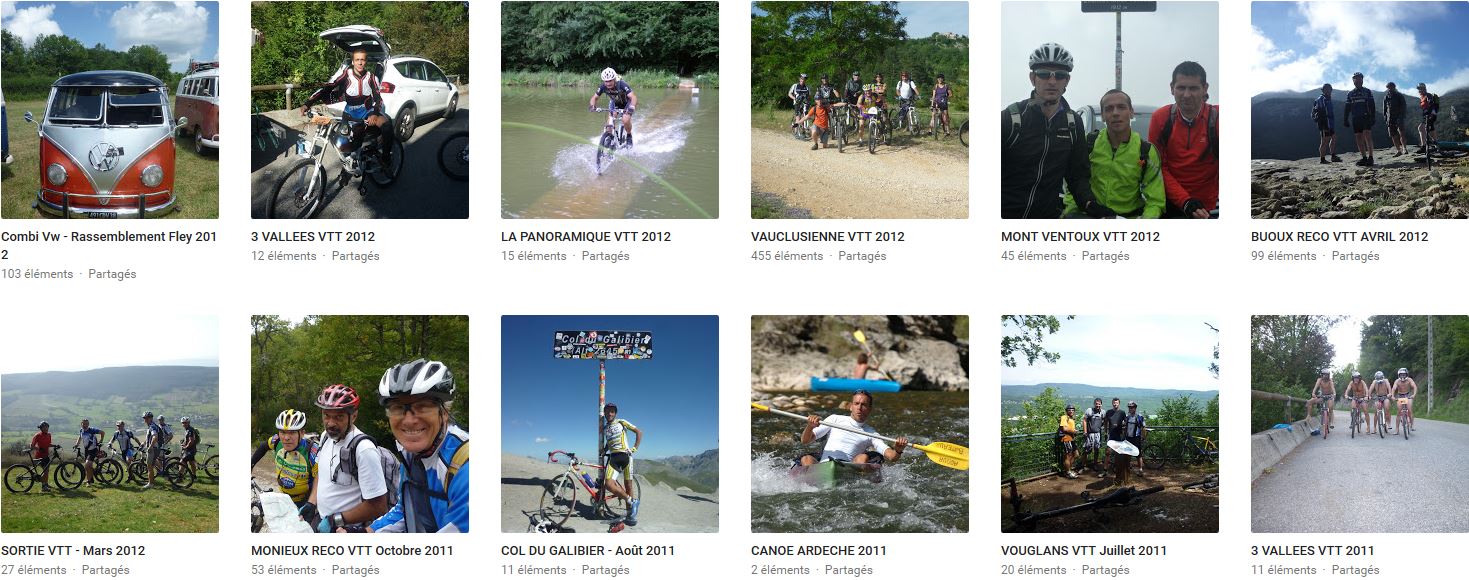Open VOUGLANS VTT Juillet 2011 album thumbnail

click(x=1110, y=424)
